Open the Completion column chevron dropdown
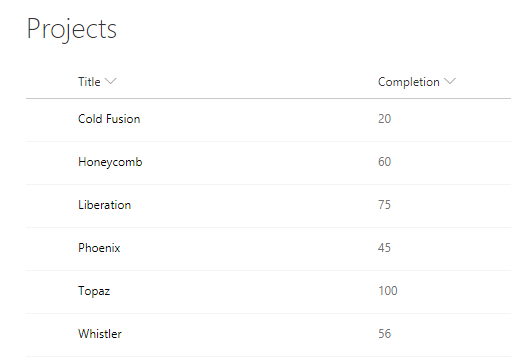 450,81
